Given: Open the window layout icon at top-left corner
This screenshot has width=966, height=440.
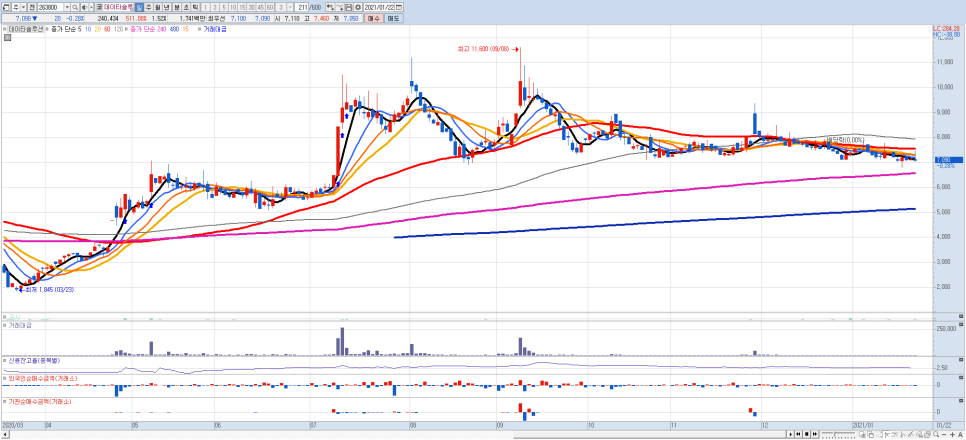Looking at the screenshot, I should pos(5,7).
